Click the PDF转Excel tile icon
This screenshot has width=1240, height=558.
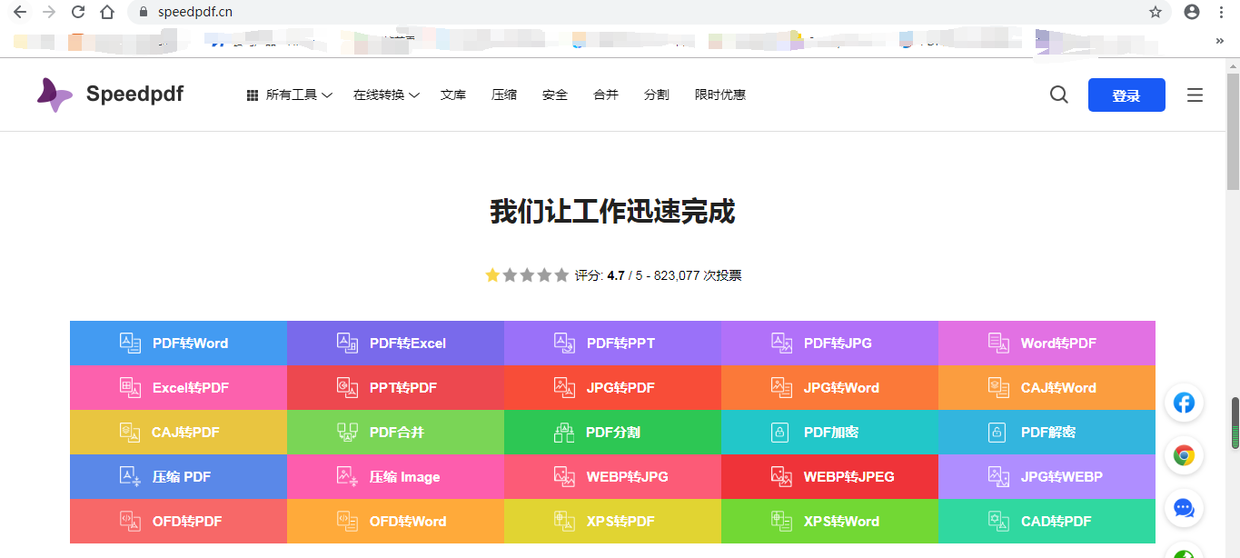click(x=347, y=343)
